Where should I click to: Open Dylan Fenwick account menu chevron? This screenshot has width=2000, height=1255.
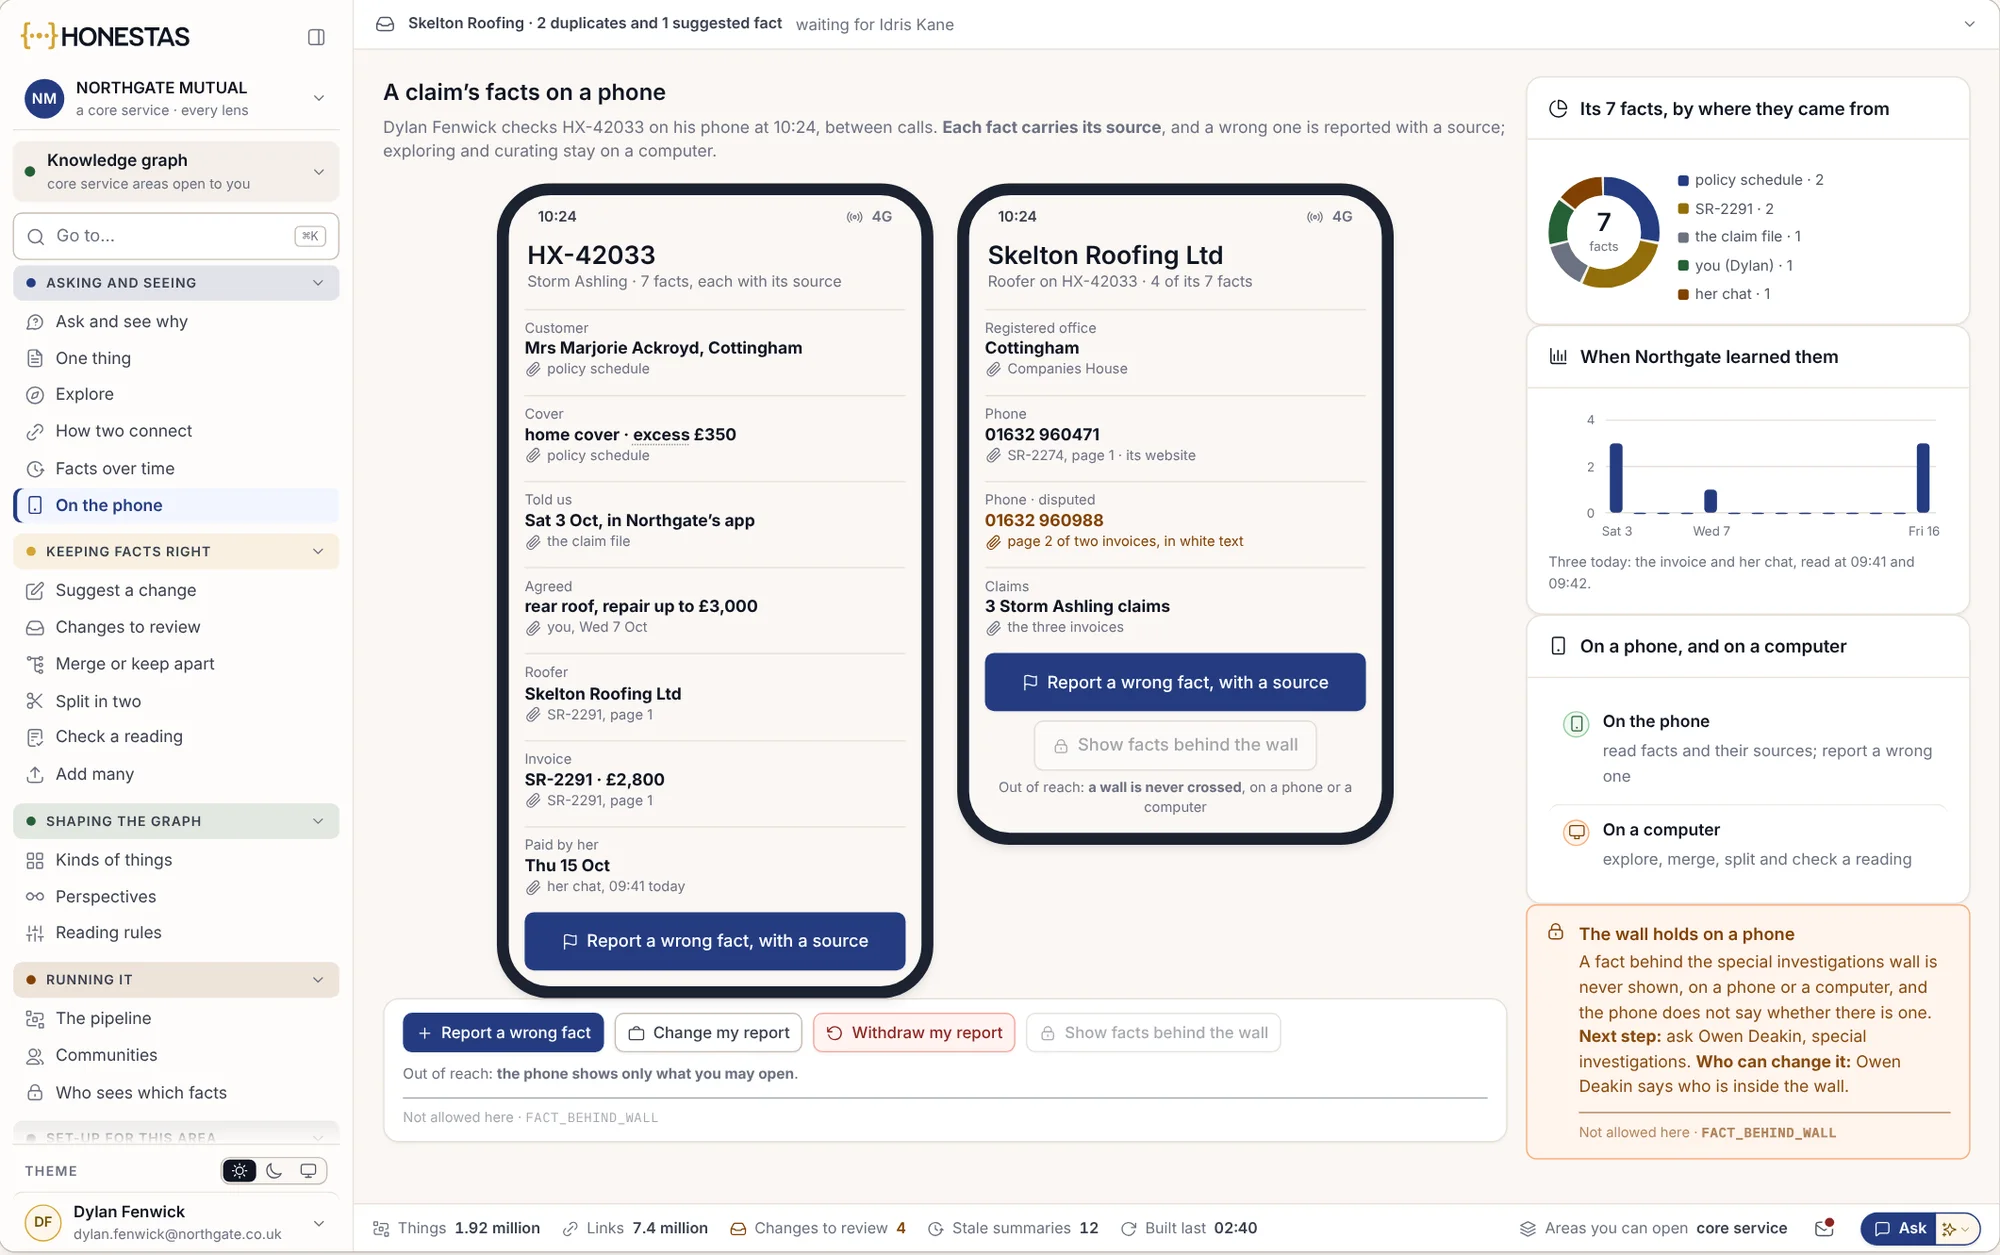(319, 1223)
